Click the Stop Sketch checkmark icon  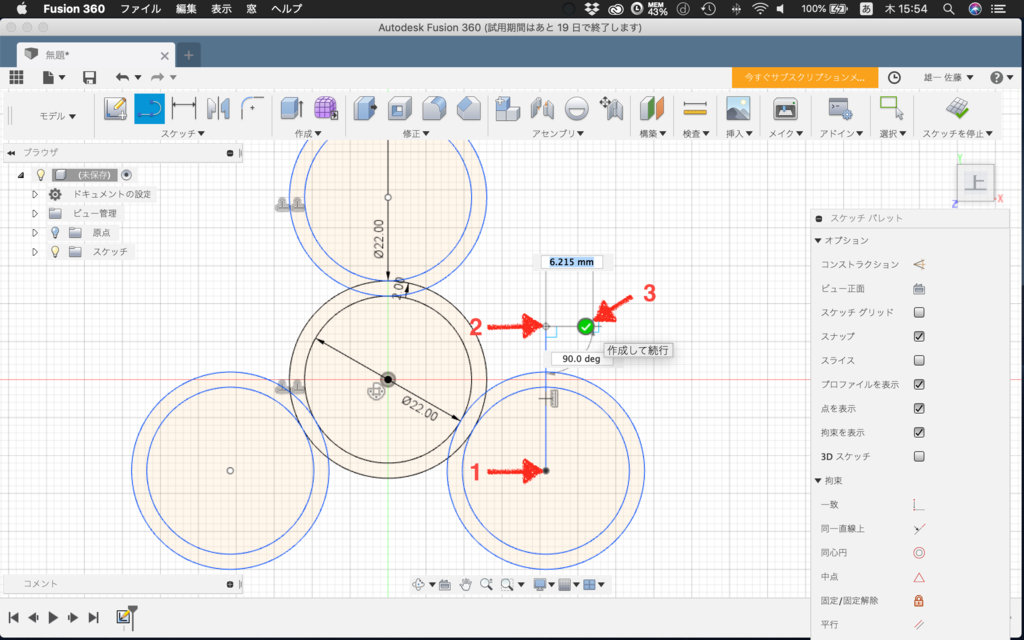pos(957,108)
